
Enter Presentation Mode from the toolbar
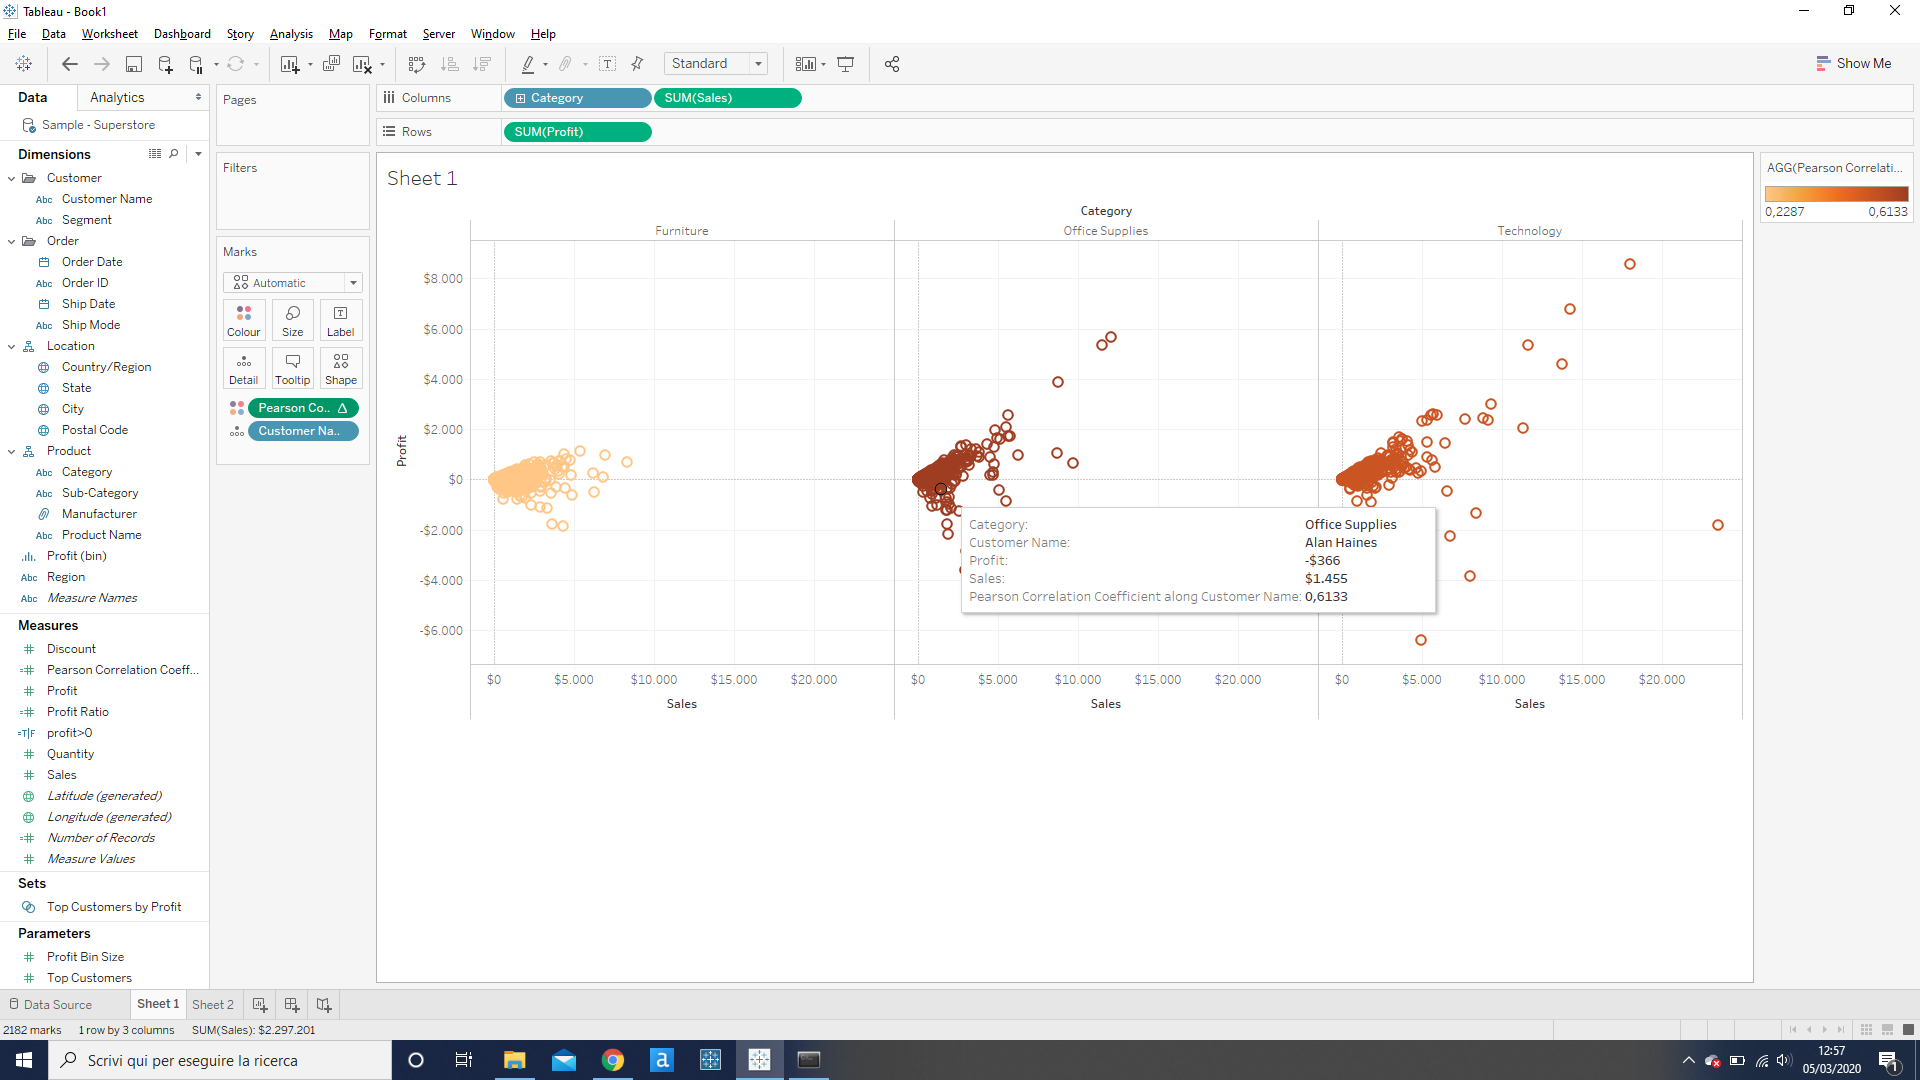pos(845,63)
